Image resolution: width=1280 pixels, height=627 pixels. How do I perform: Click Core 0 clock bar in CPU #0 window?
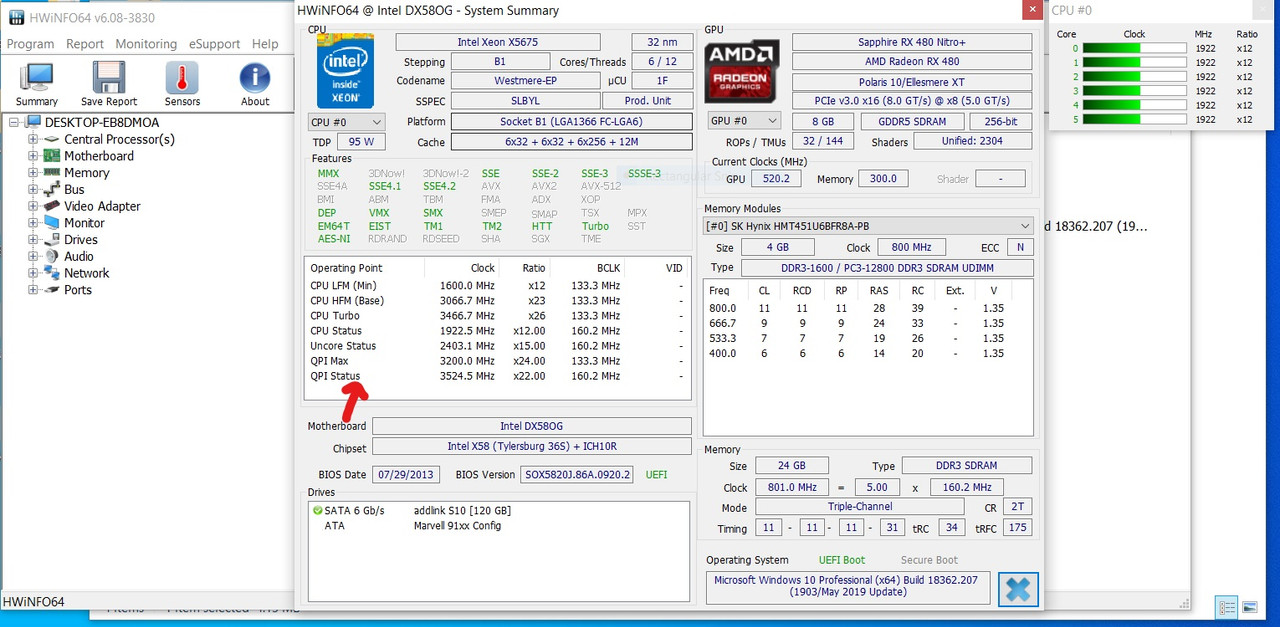[x=1133, y=48]
